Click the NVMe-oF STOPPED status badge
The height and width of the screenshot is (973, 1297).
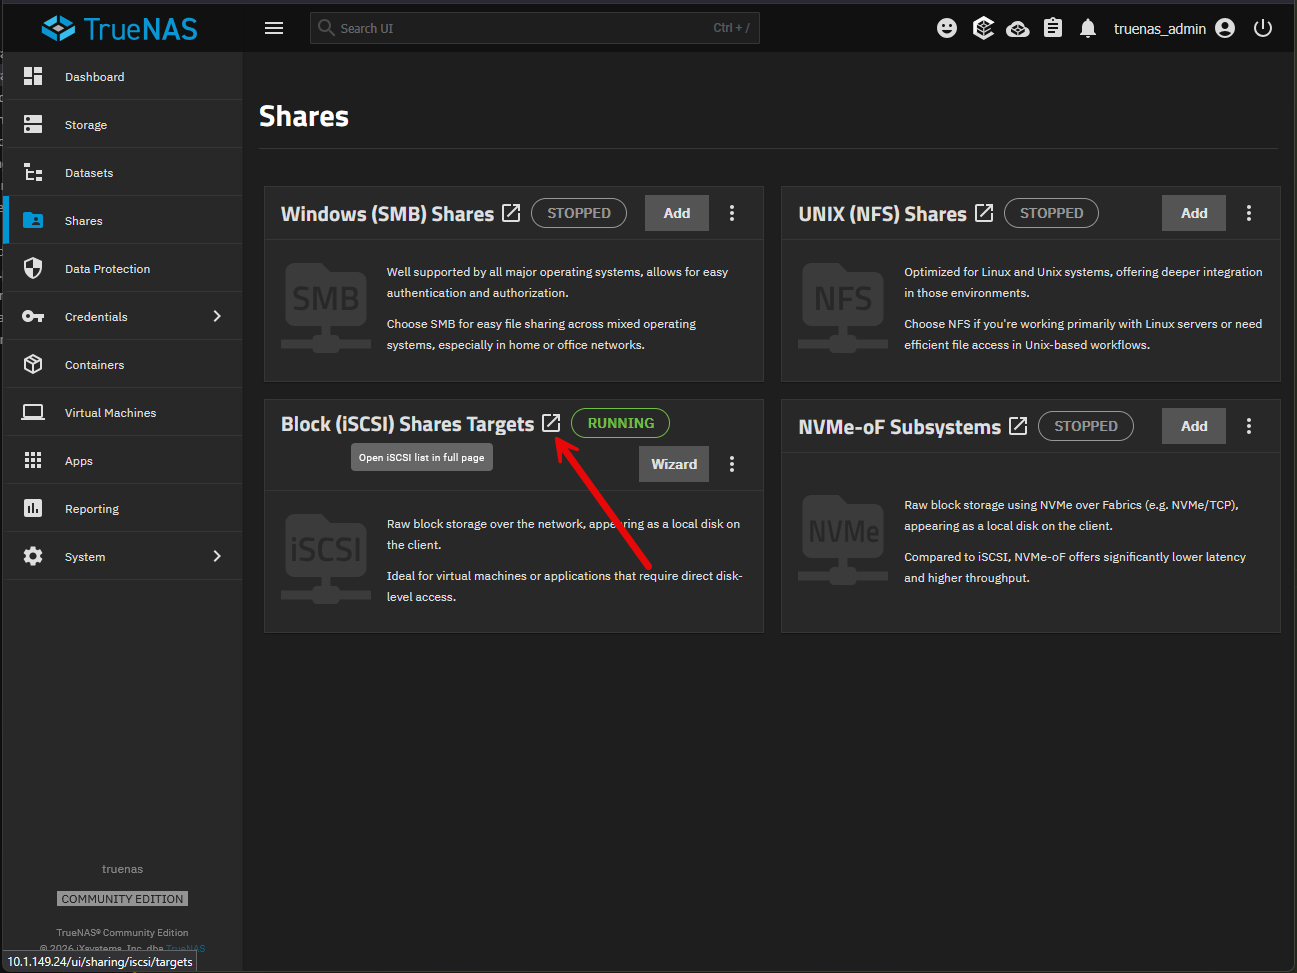pyautogui.click(x=1086, y=426)
